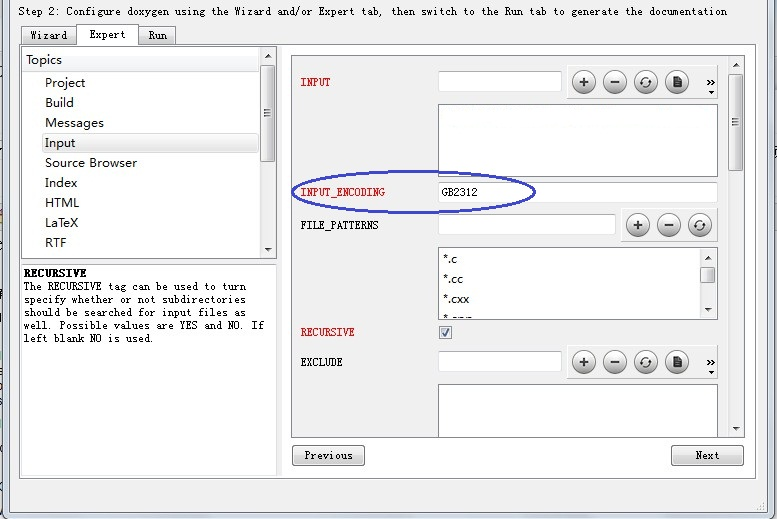Expand the INPUT row toolbar overflow chevron

coord(711,84)
